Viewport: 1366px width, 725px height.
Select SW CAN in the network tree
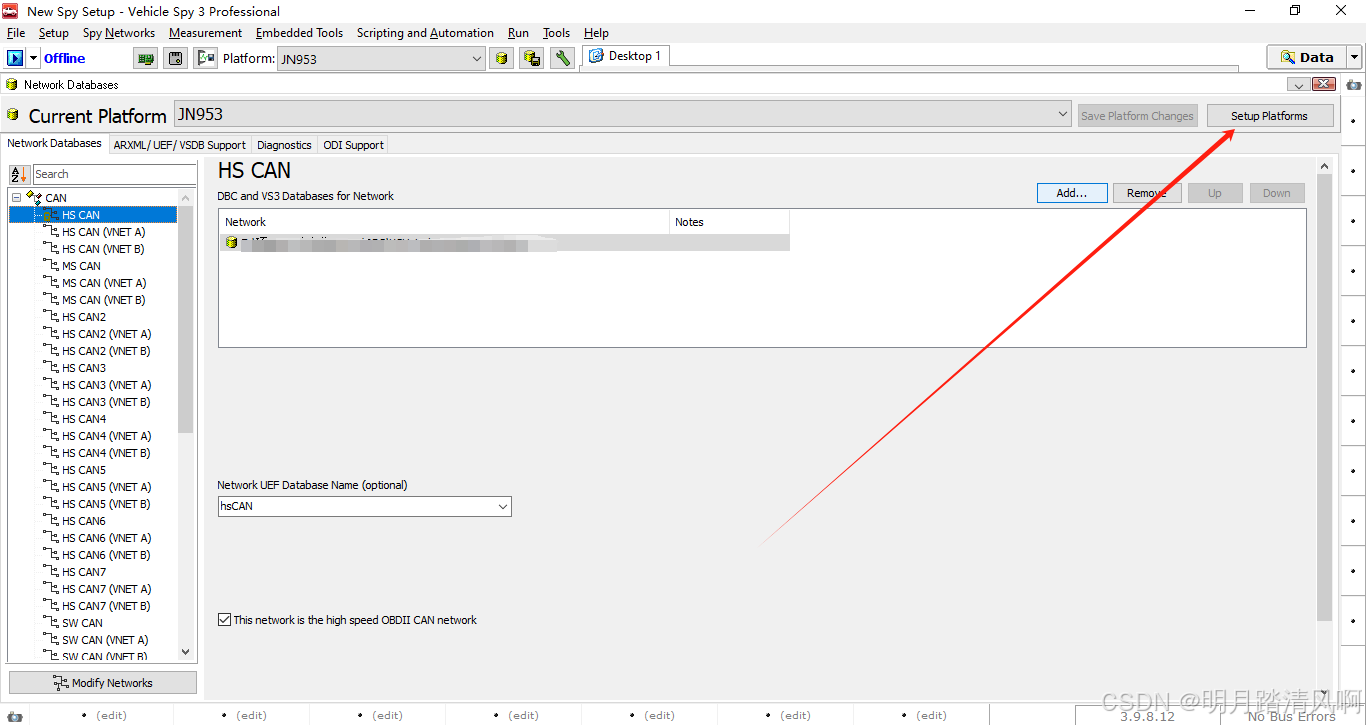(x=82, y=623)
